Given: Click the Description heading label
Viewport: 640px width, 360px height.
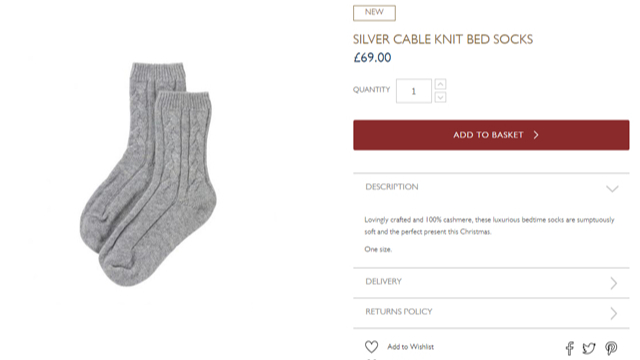Looking at the screenshot, I should click(x=392, y=187).
